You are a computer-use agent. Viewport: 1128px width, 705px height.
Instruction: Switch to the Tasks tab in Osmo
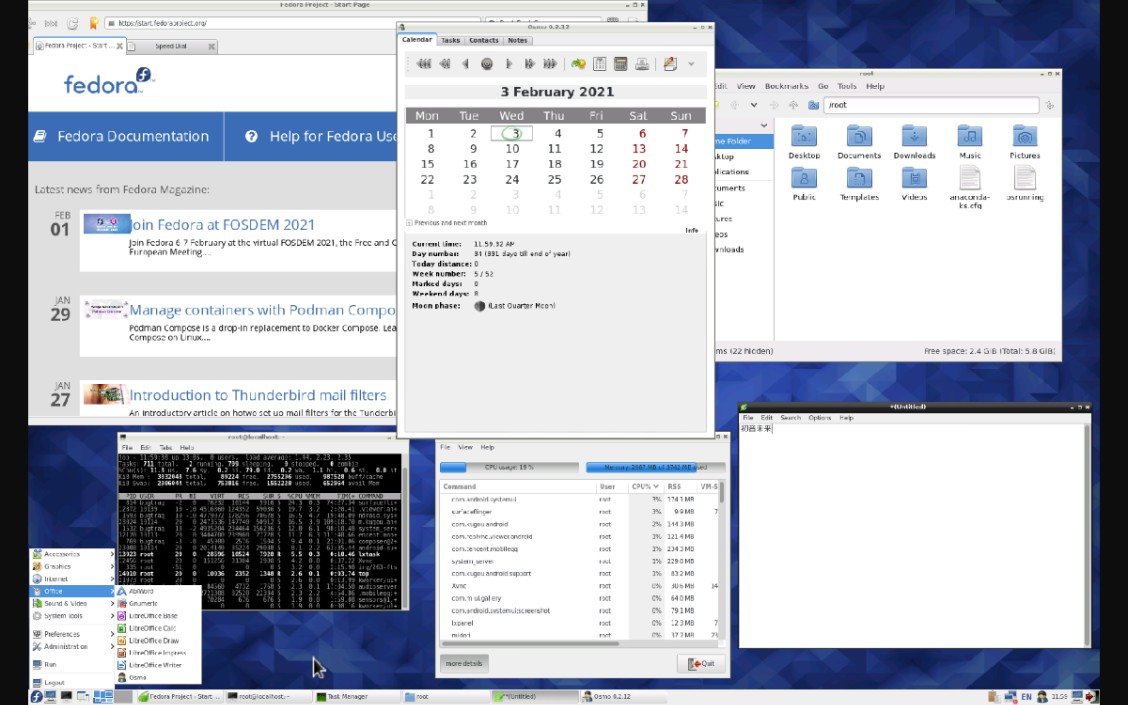click(x=451, y=40)
